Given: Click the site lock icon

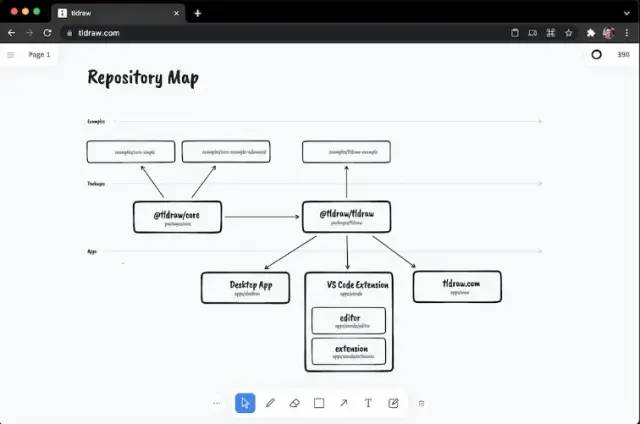Looking at the screenshot, I should pos(69,33).
